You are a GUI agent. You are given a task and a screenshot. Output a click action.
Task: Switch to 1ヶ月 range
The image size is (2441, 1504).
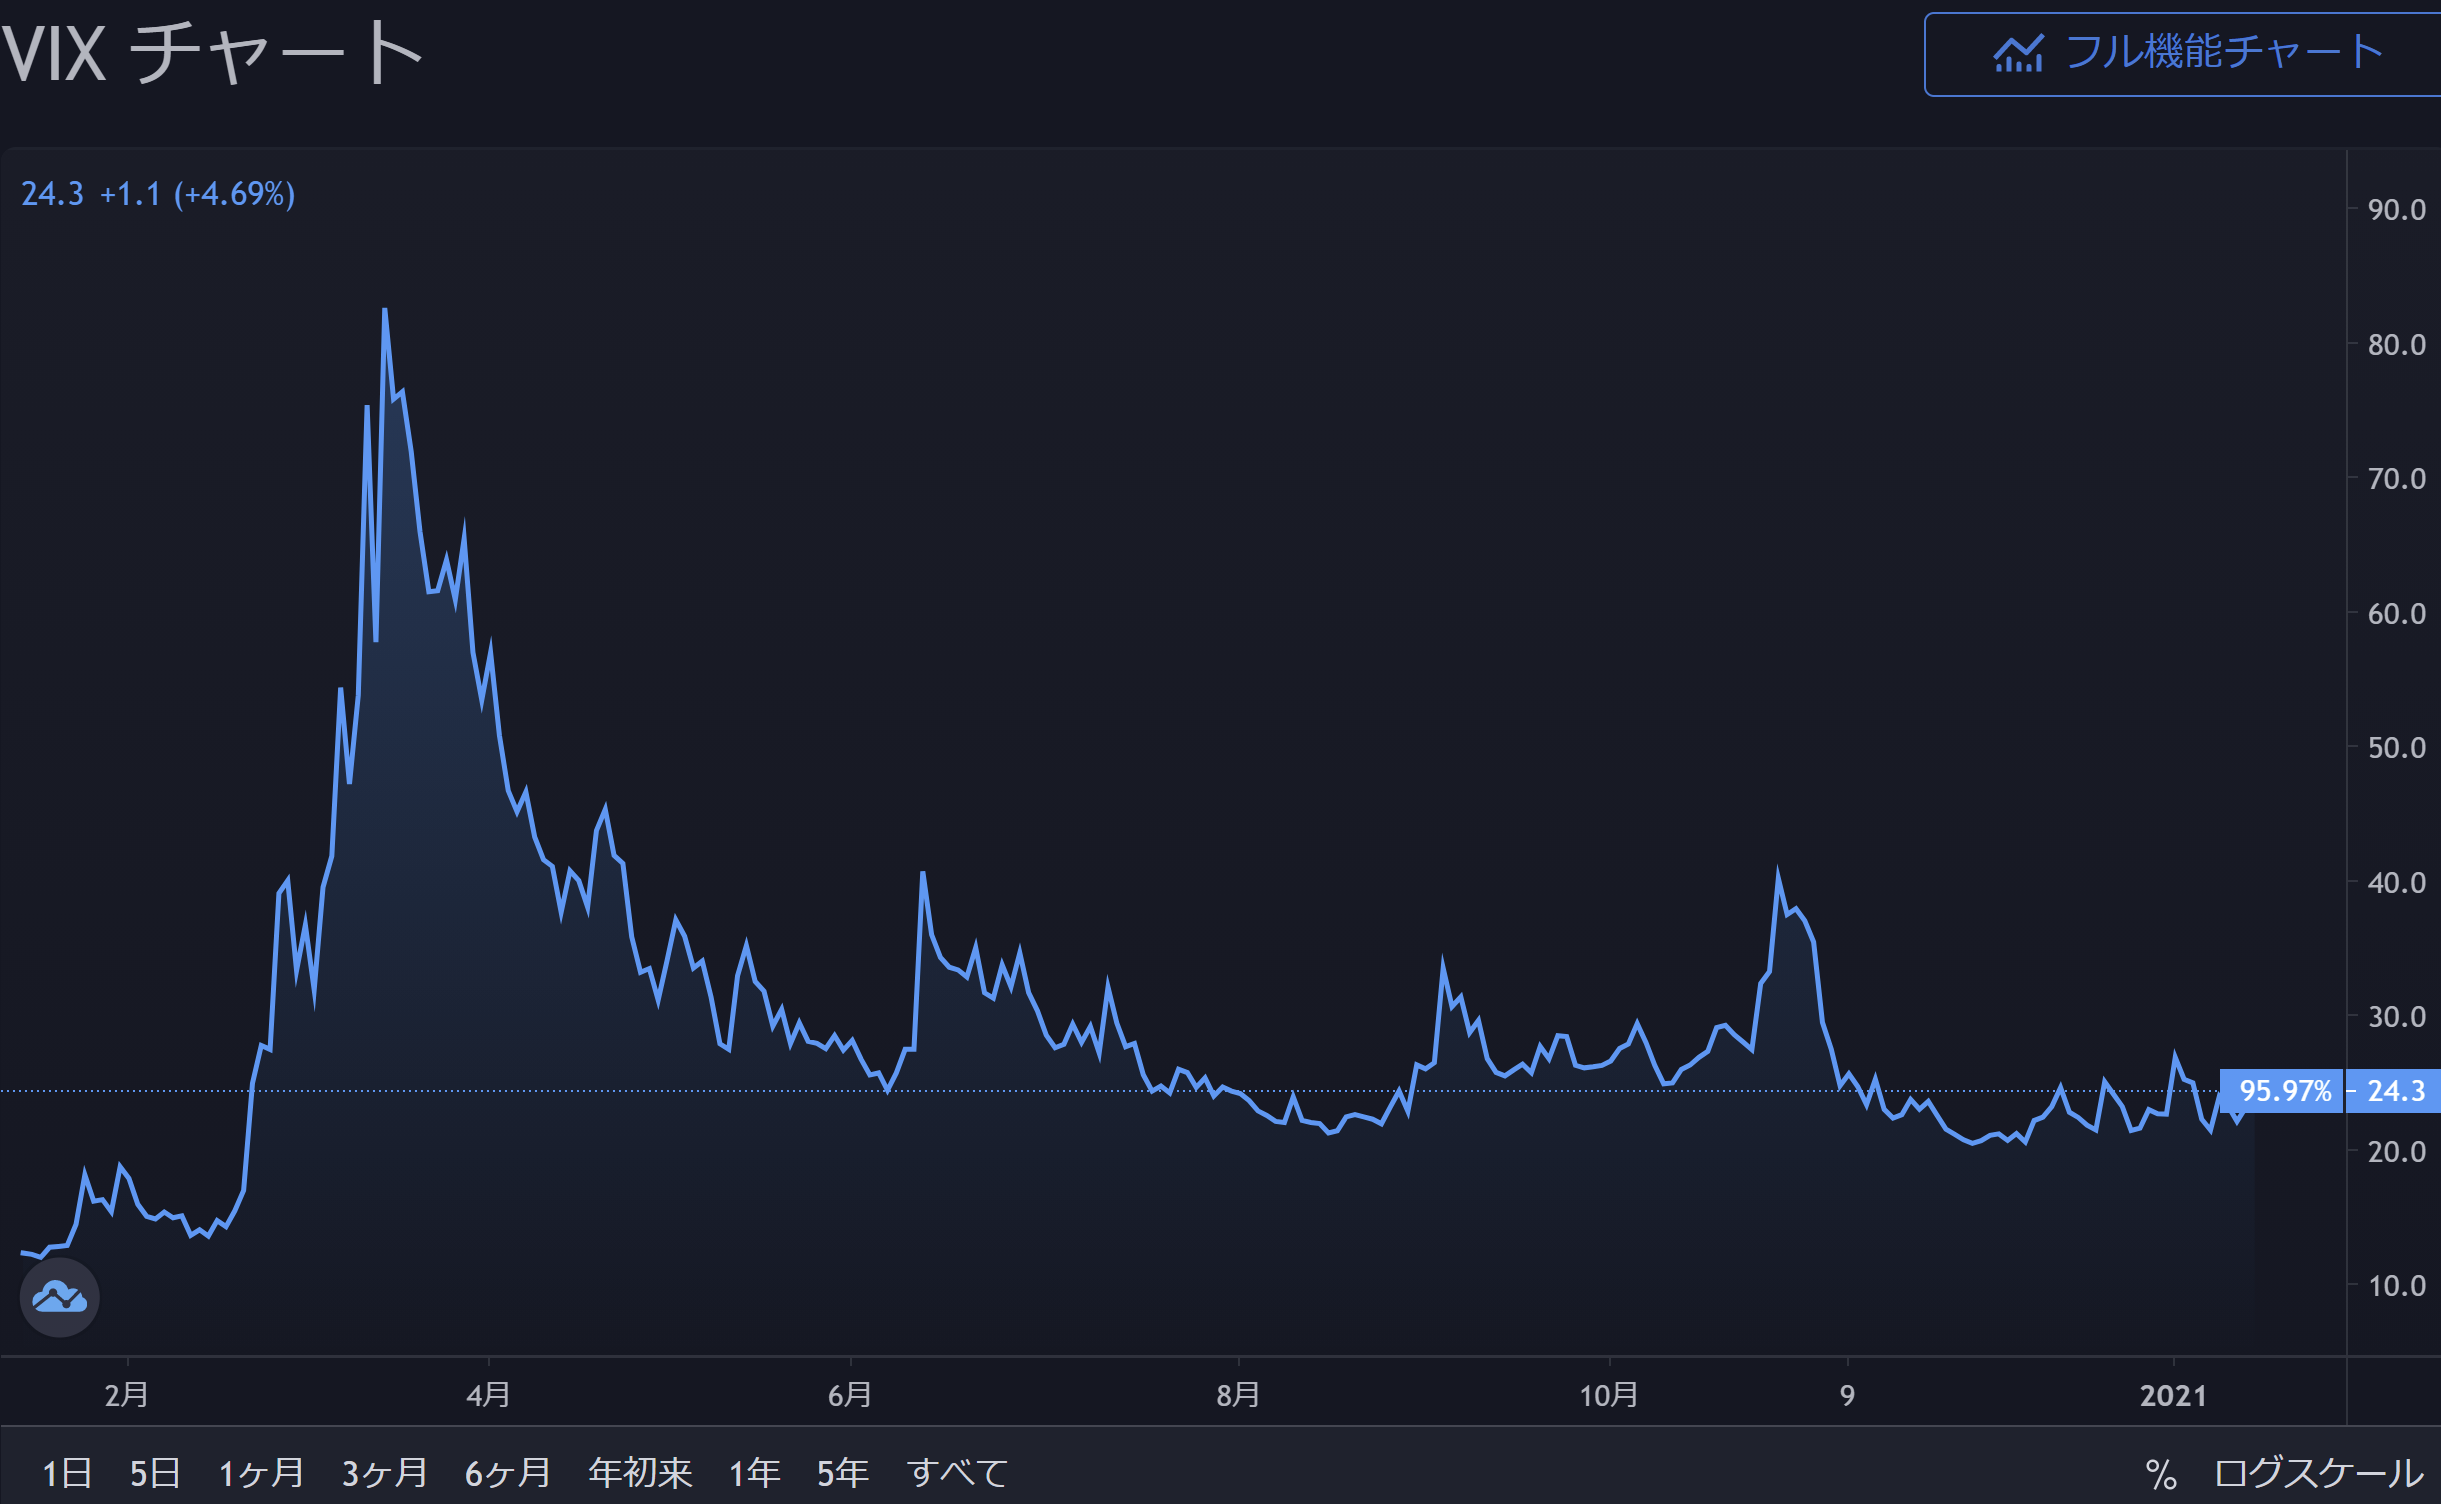tap(261, 1473)
